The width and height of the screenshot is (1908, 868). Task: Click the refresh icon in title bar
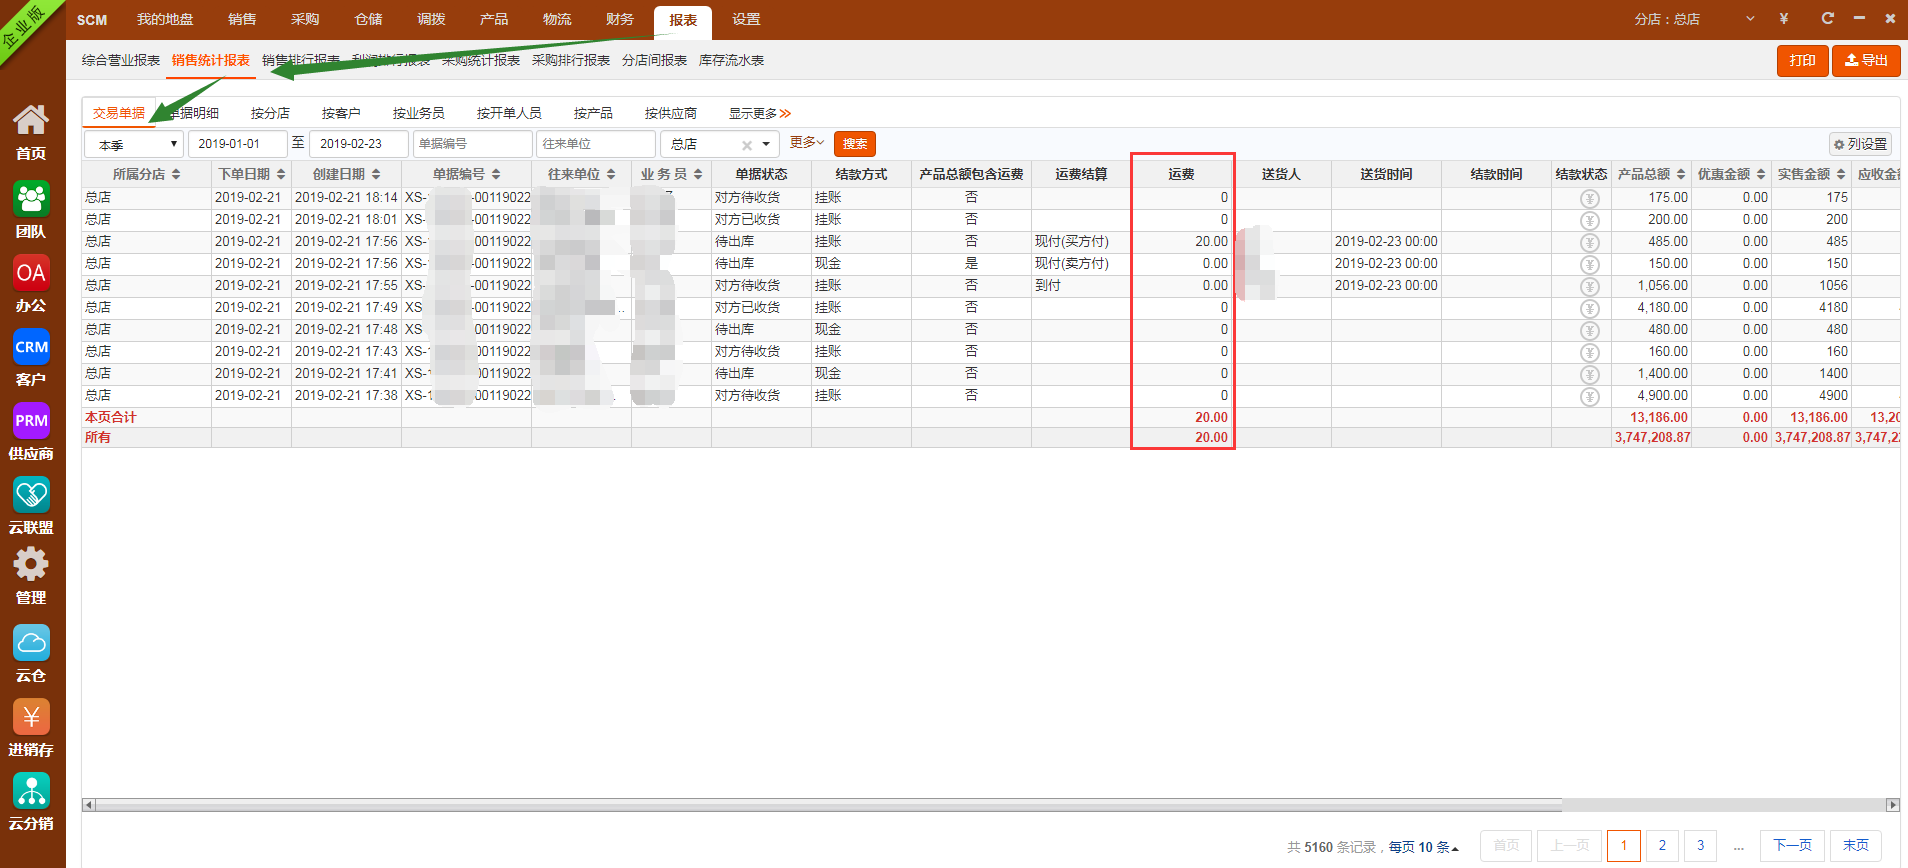click(1827, 18)
